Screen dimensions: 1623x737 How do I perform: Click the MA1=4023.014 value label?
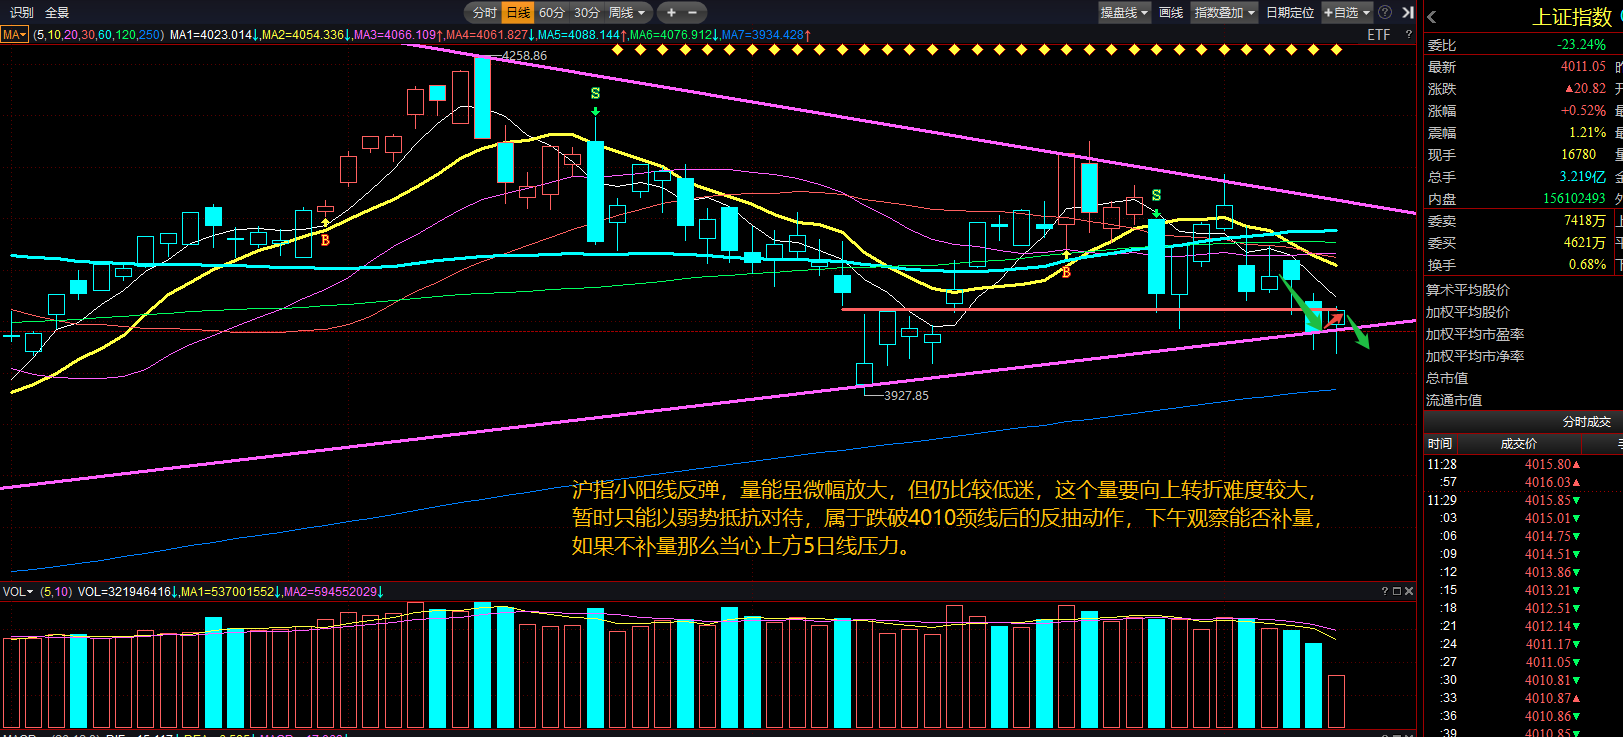click(214, 35)
